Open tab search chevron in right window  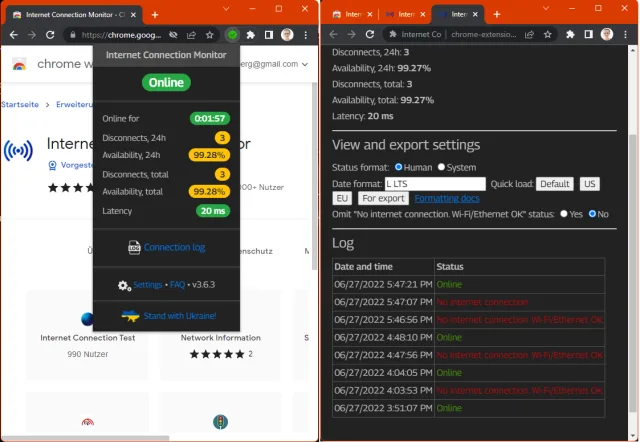pos(546,8)
